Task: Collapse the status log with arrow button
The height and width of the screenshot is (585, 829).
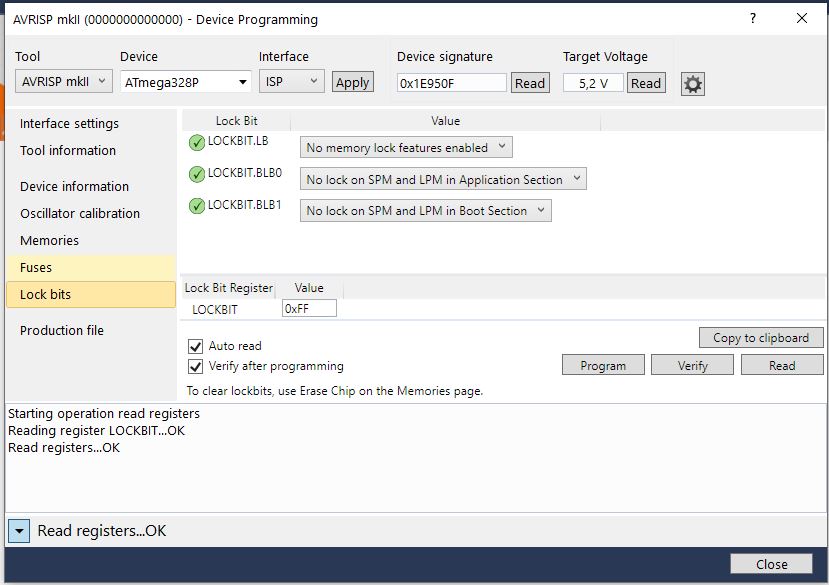Action: (x=19, y=531)
